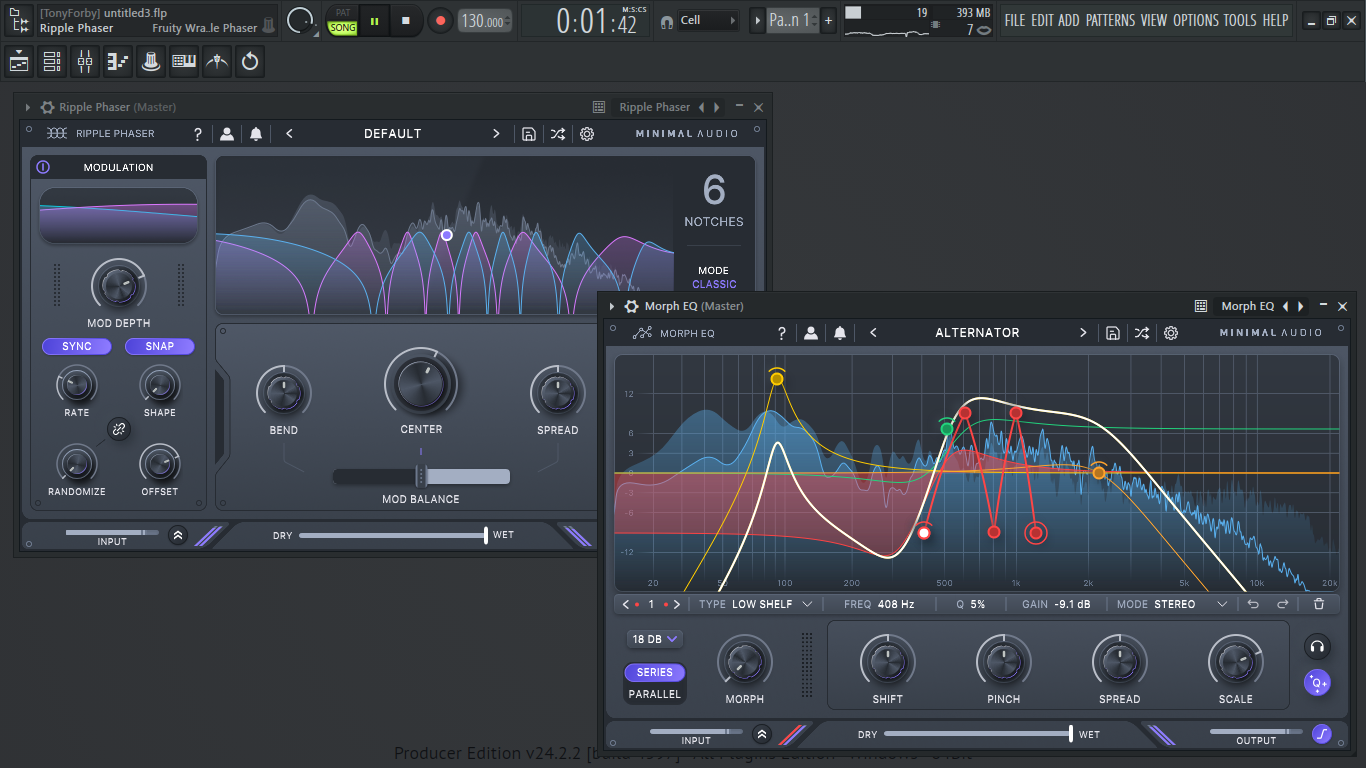Toggle the SYNC button in Modulation
This screenshot has width=1366, height=768.
(77, 346)
